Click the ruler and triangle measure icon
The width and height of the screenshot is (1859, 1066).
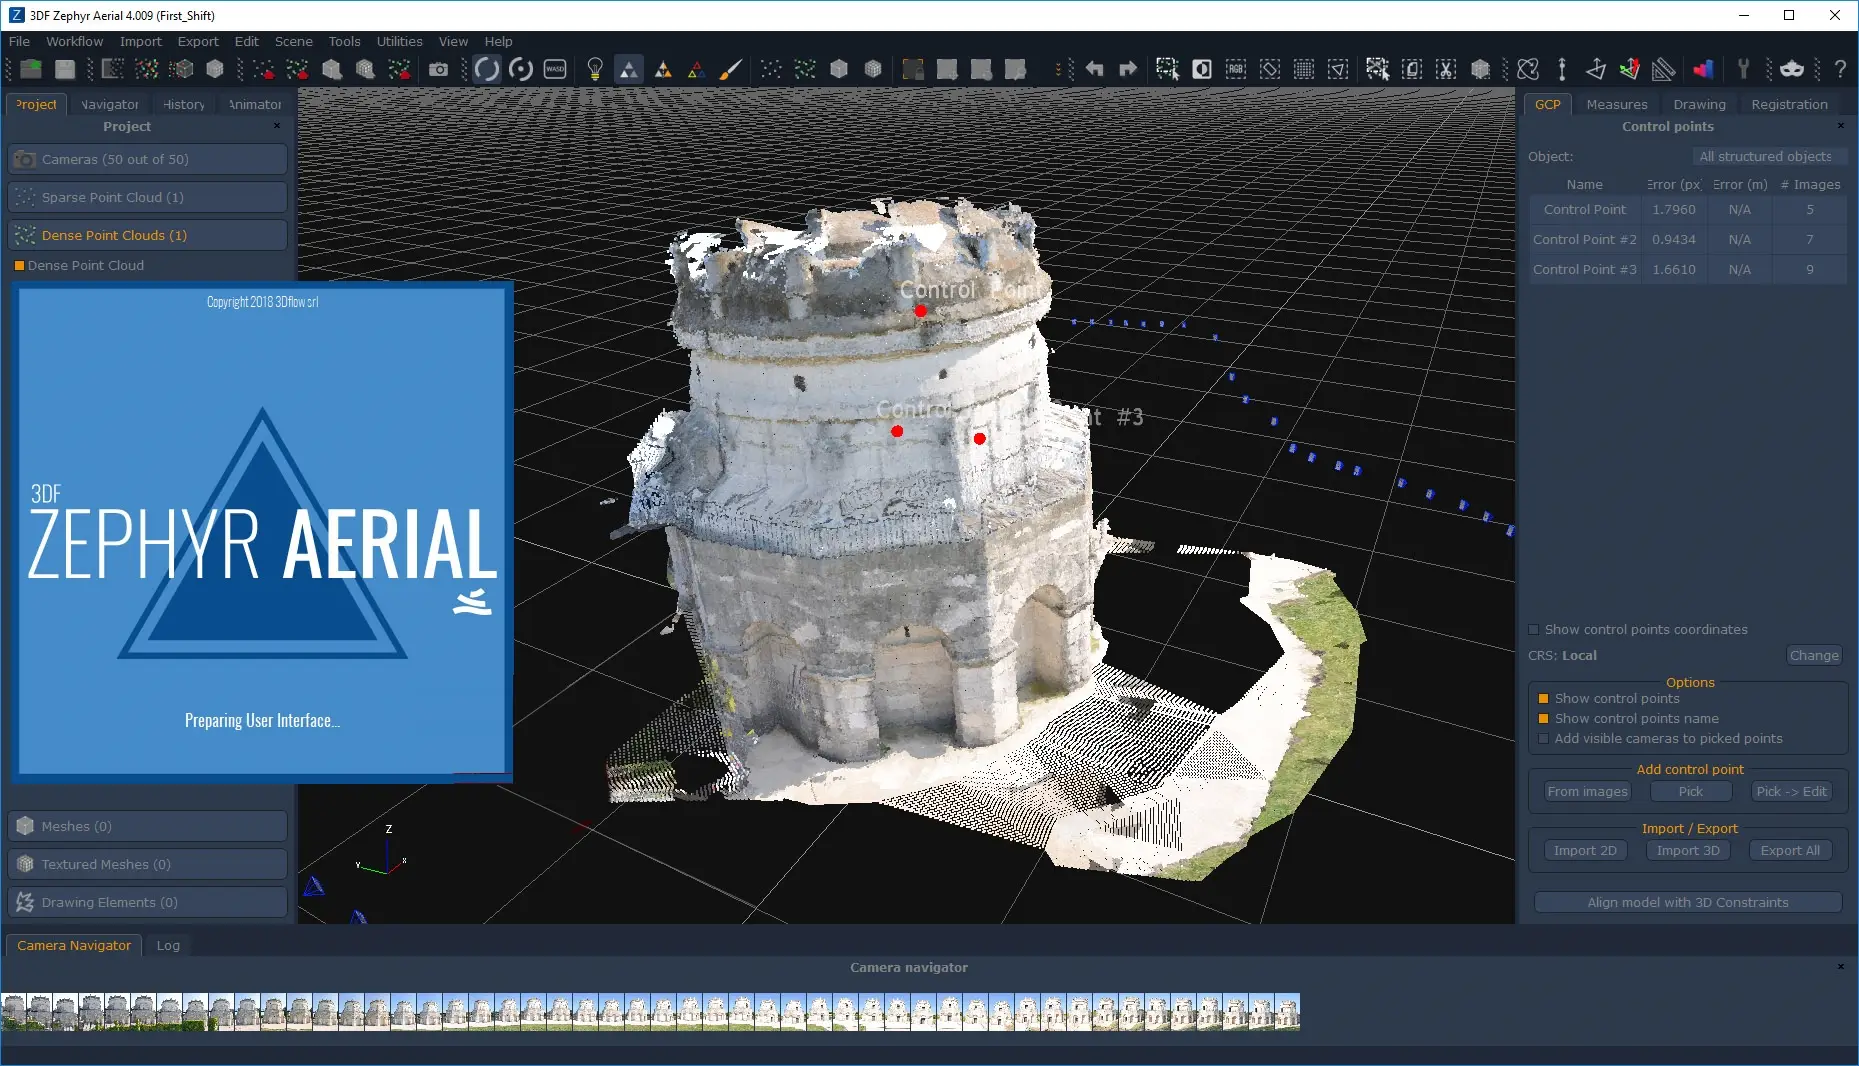click(x=1664, y=69)
